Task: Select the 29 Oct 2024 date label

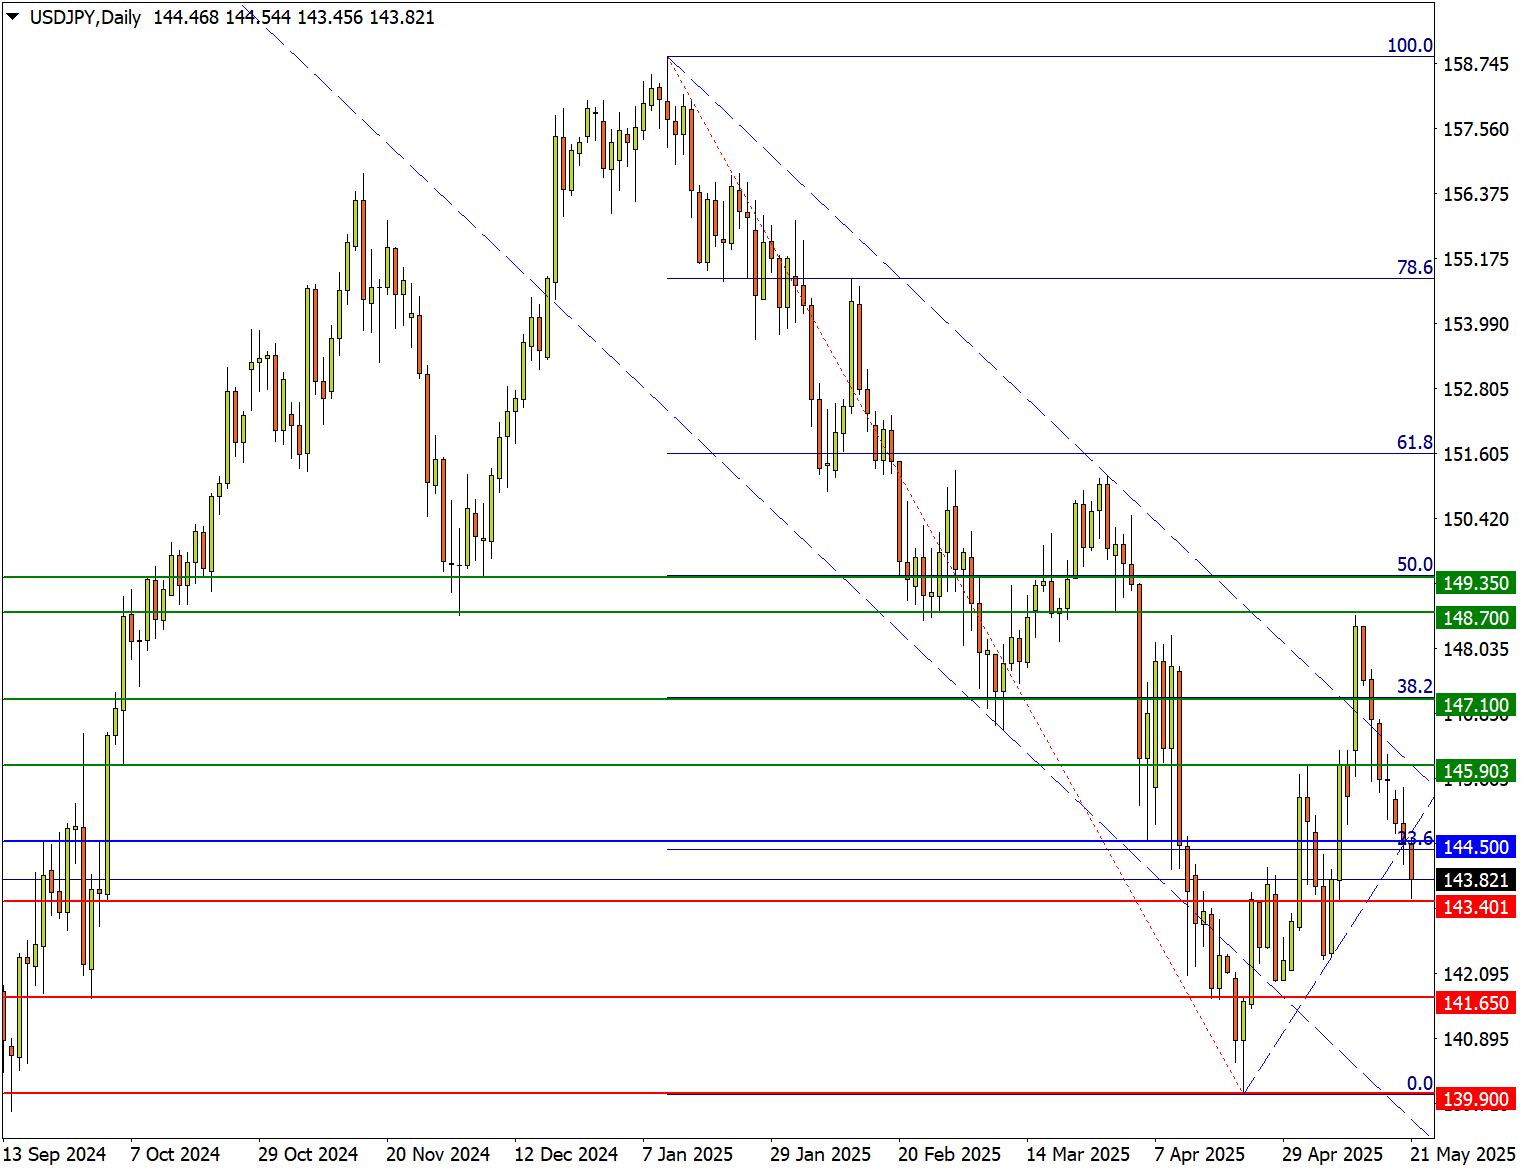Action: point(307,1154)
